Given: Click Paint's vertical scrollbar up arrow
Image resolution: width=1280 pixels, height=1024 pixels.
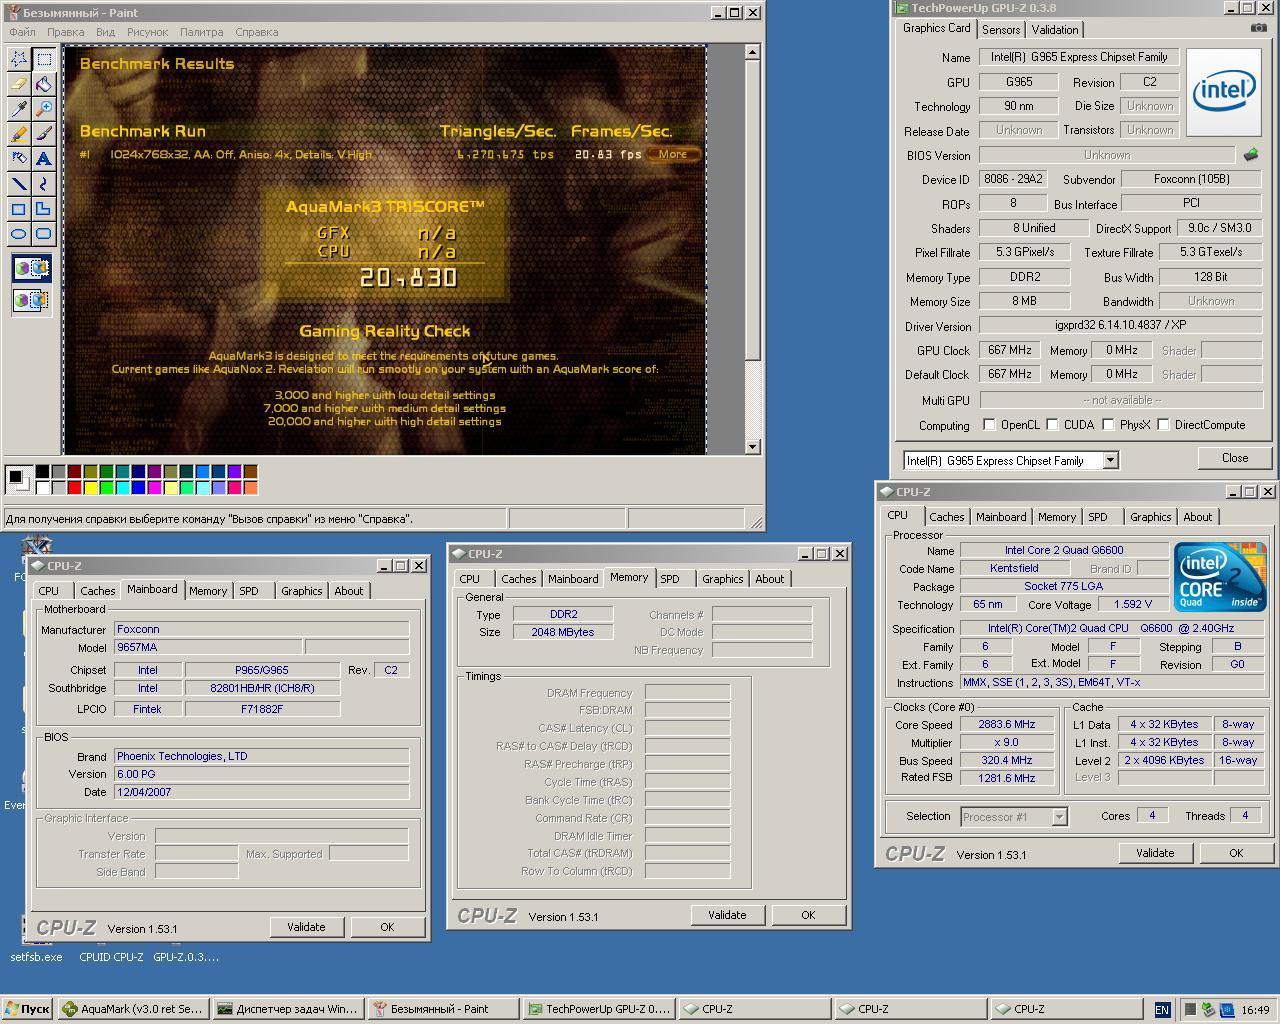Looking at the screenshot, I should pyautogui.click(x=753, y=53).
